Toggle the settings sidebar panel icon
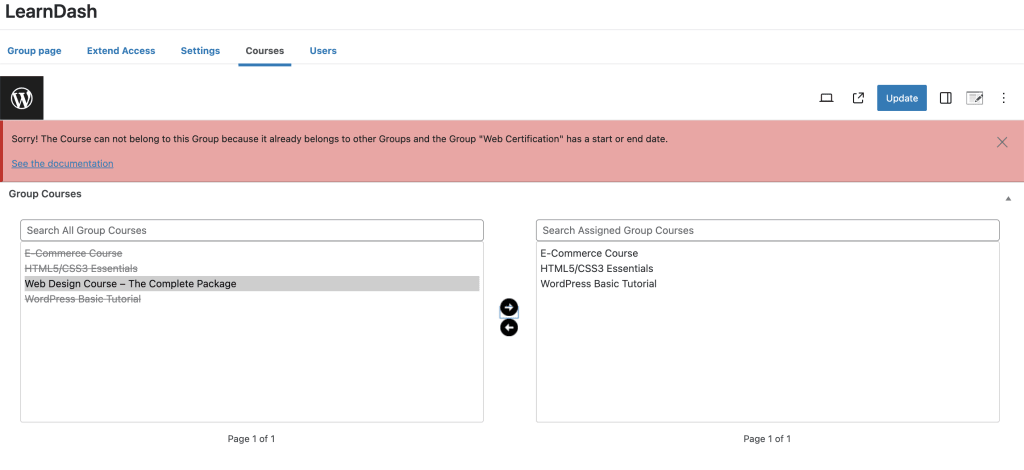 pos(945,98)
